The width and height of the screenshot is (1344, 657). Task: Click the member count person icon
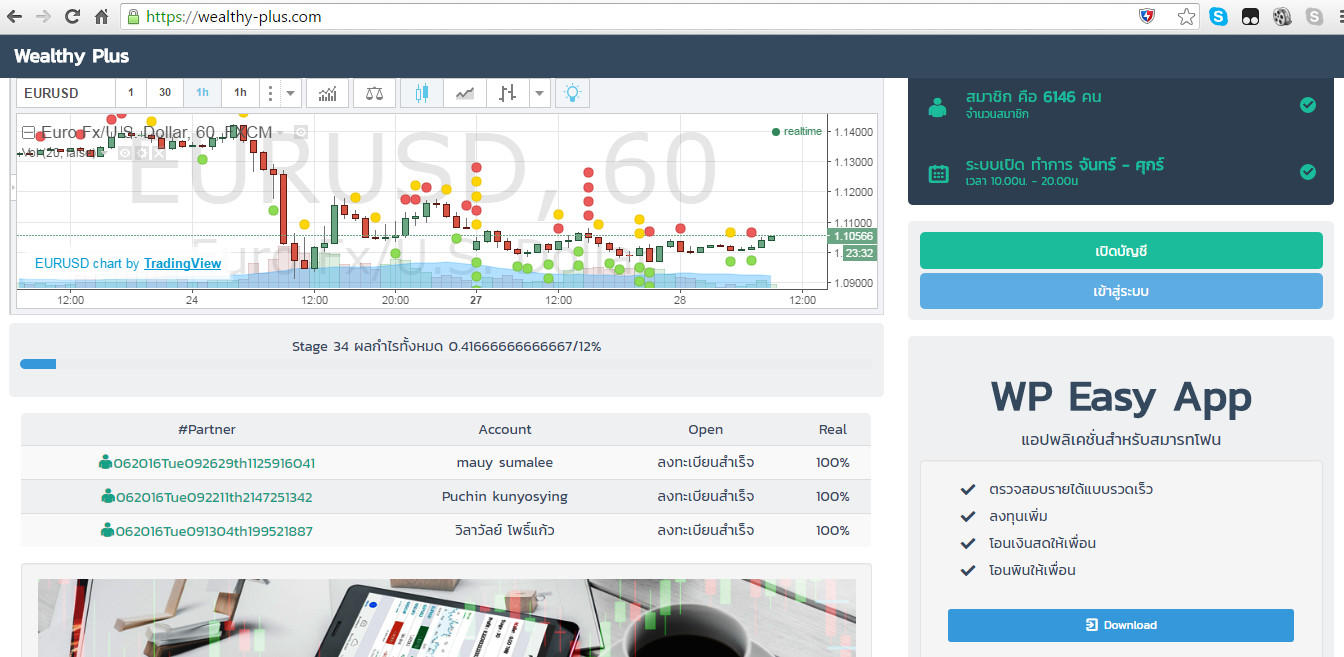[x=937, y=107]
